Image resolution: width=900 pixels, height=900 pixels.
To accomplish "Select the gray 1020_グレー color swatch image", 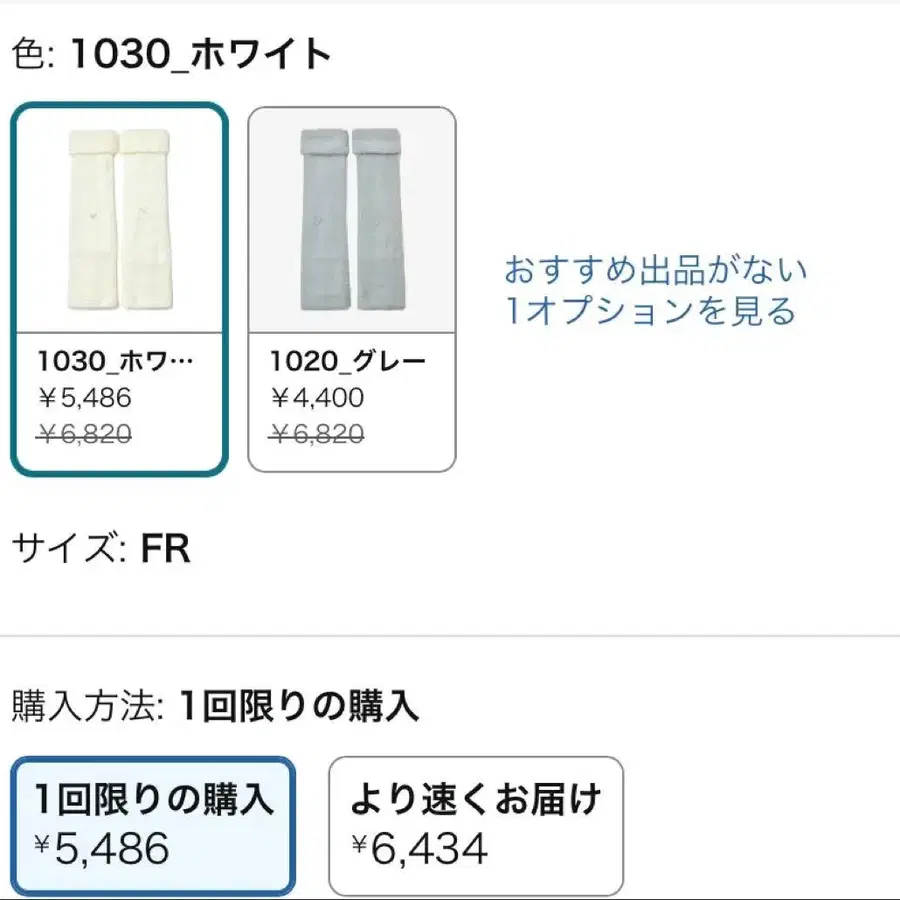I will click(x=351, y=218).
